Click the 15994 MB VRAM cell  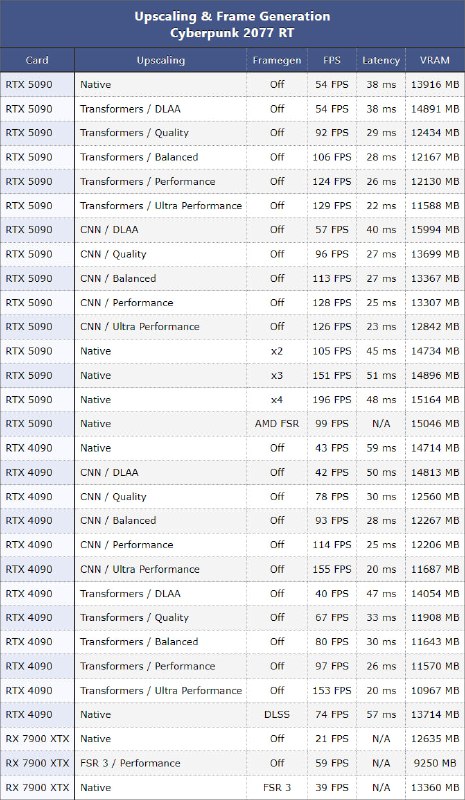435,230
